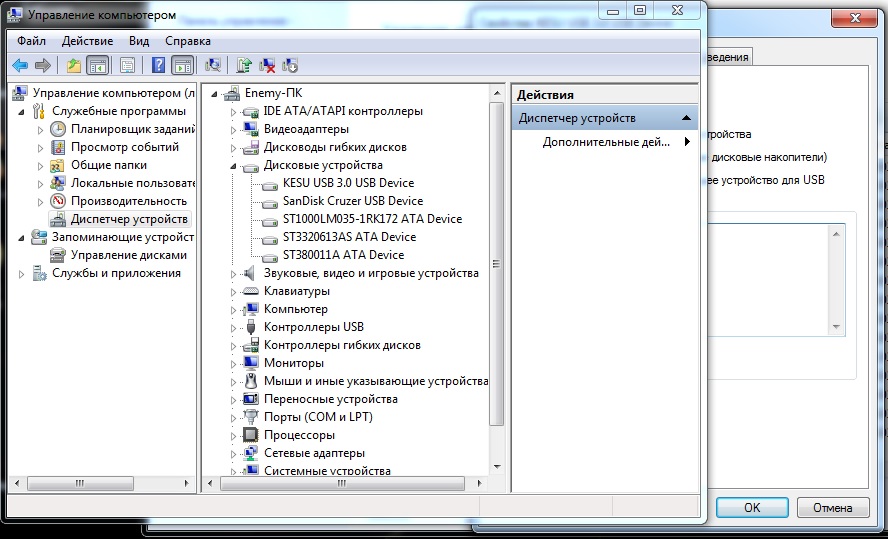Image resolution: width=888 pixels, height=539 pixels.
Task: Expand the Сетевые адаптеры category
Action: (233, 454)
